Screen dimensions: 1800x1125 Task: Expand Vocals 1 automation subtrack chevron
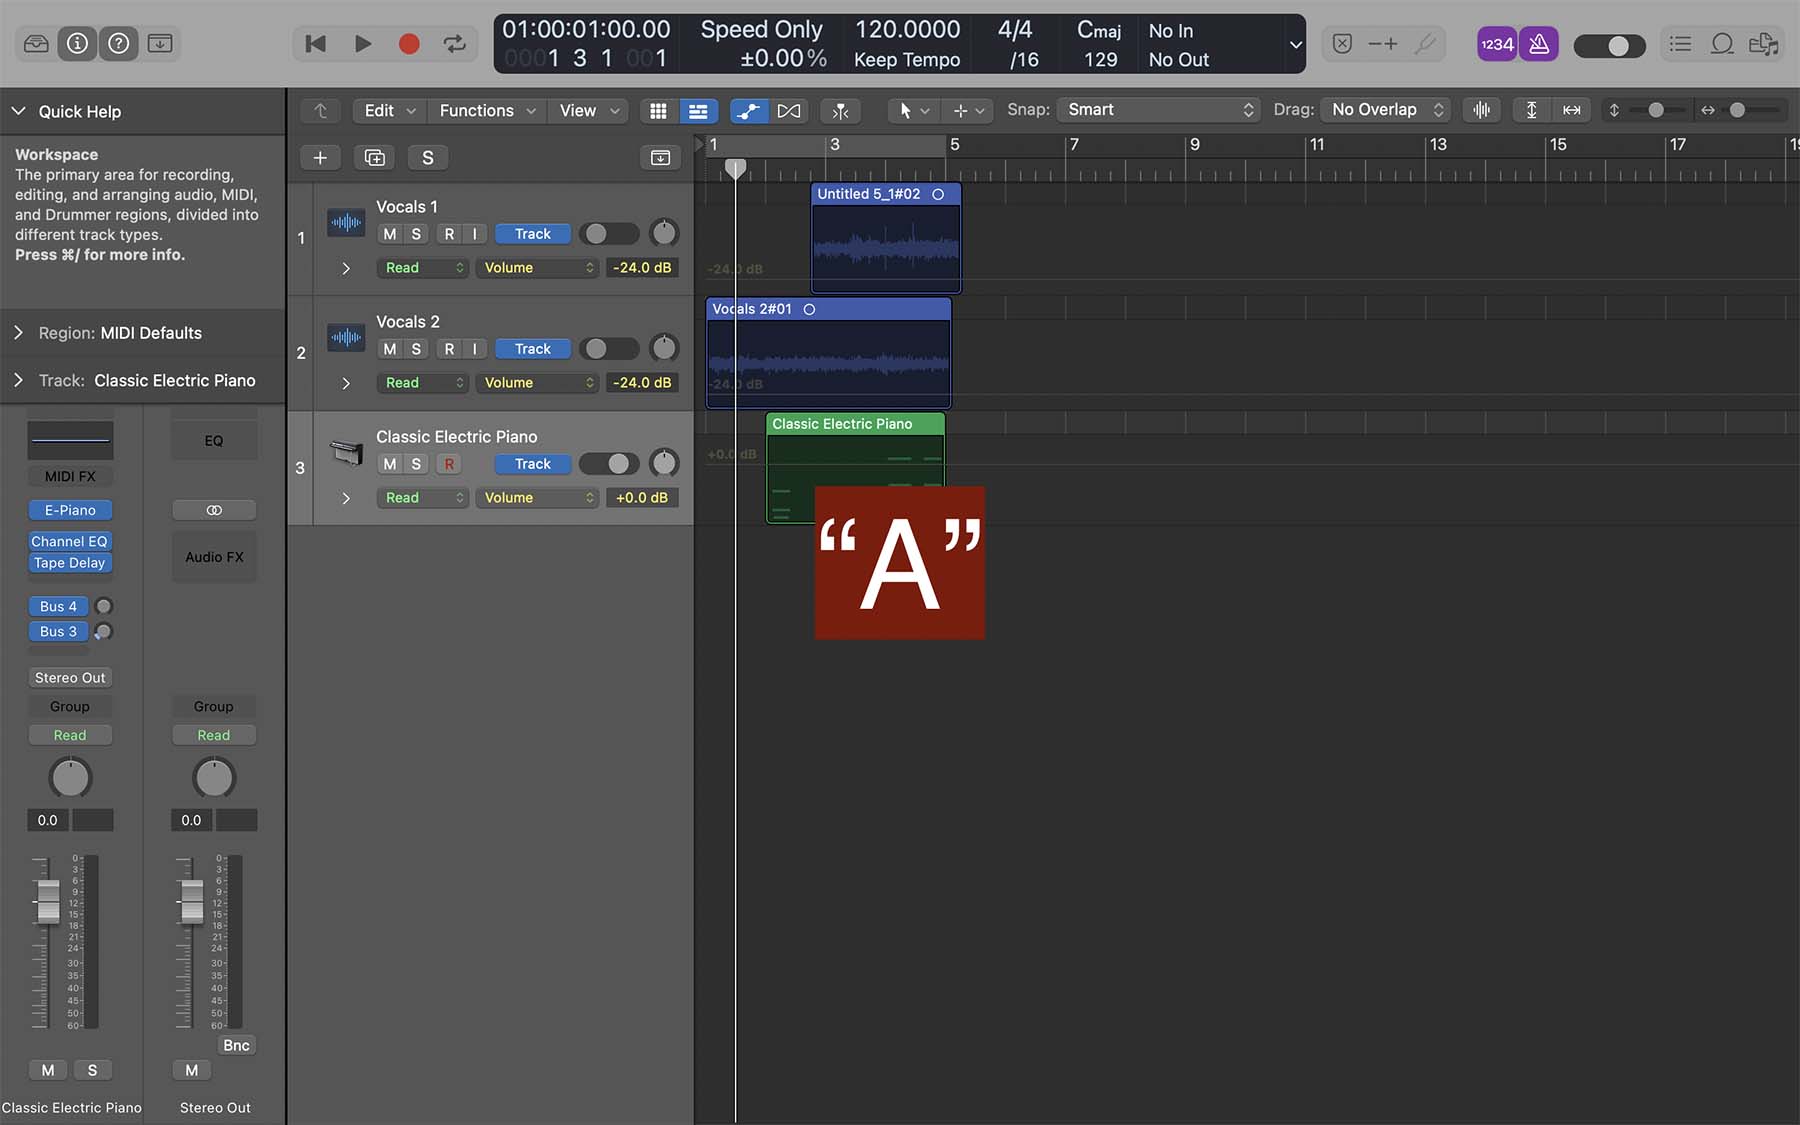(346, 268)
